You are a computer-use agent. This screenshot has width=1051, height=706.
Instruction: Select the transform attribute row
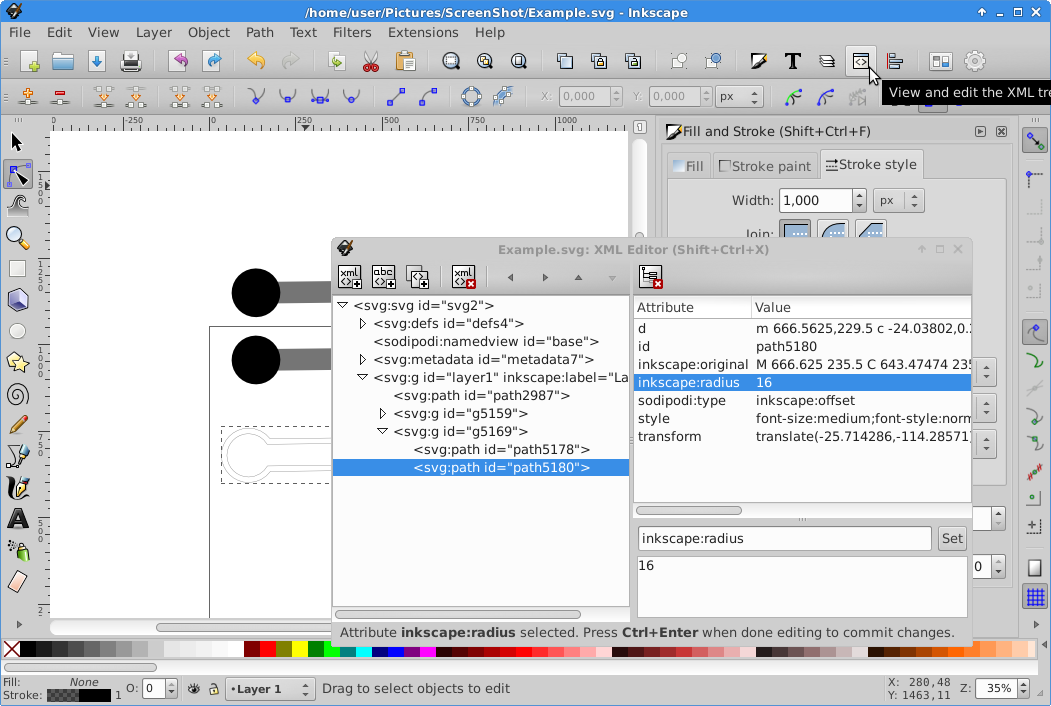(802, 436)
